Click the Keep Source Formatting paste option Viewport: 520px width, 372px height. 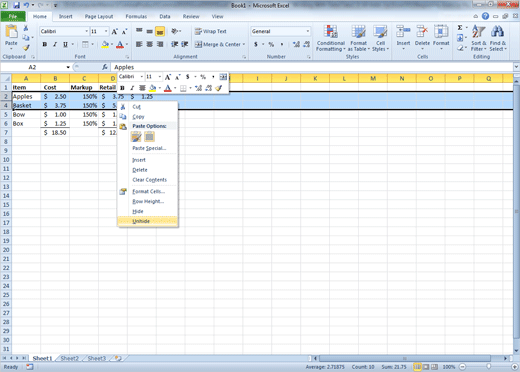[136, 137]
